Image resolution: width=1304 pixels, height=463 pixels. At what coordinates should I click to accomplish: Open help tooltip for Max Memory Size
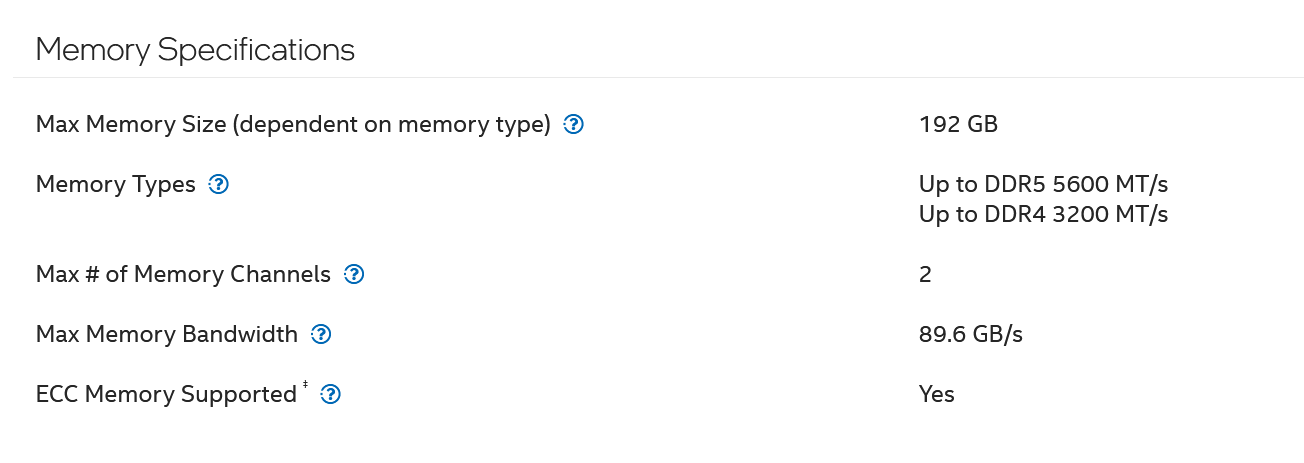(x=573, y=125)
